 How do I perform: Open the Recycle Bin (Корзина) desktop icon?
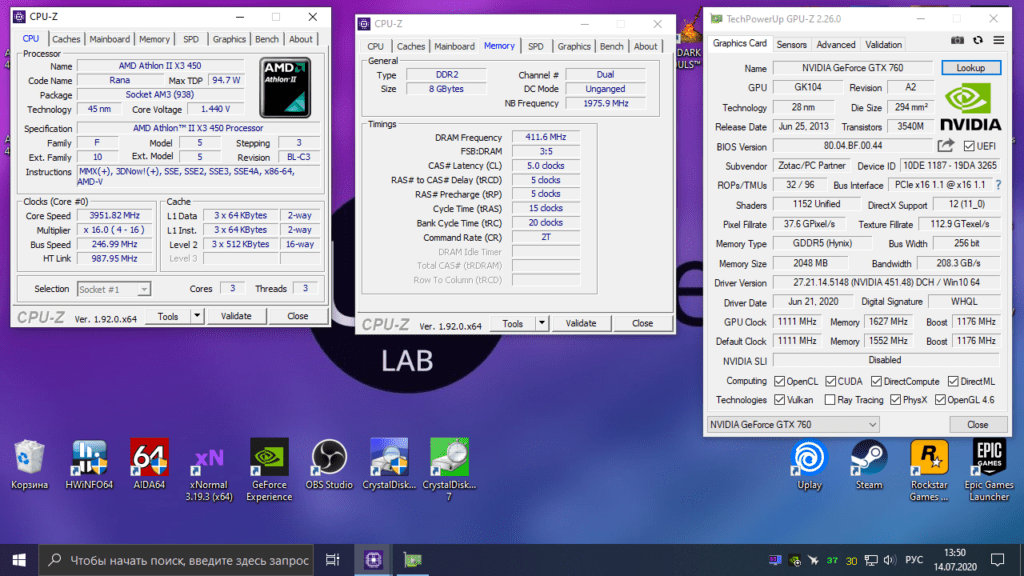tap(29, 464)
